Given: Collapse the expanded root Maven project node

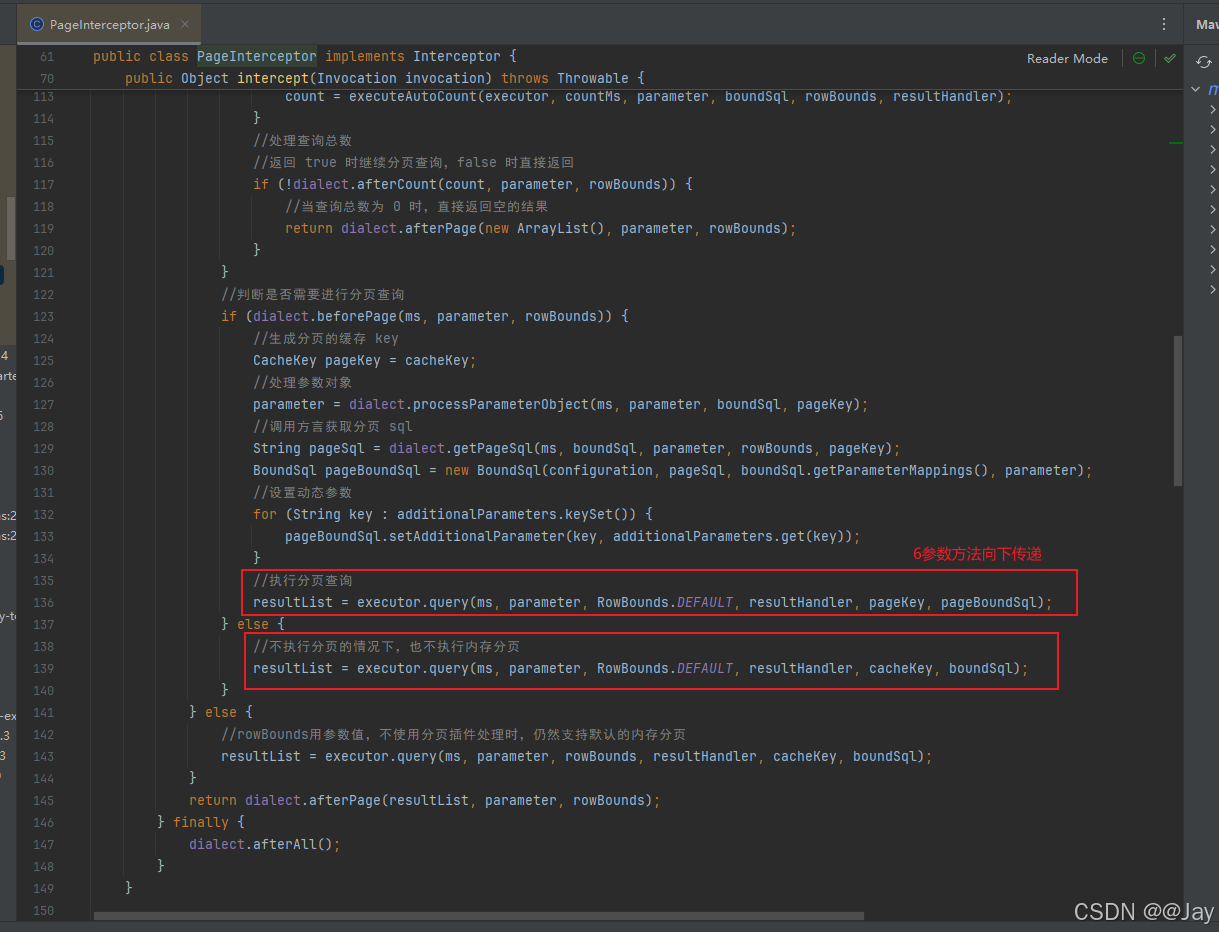Looking at the screenshot, I should pos(1197,90).
